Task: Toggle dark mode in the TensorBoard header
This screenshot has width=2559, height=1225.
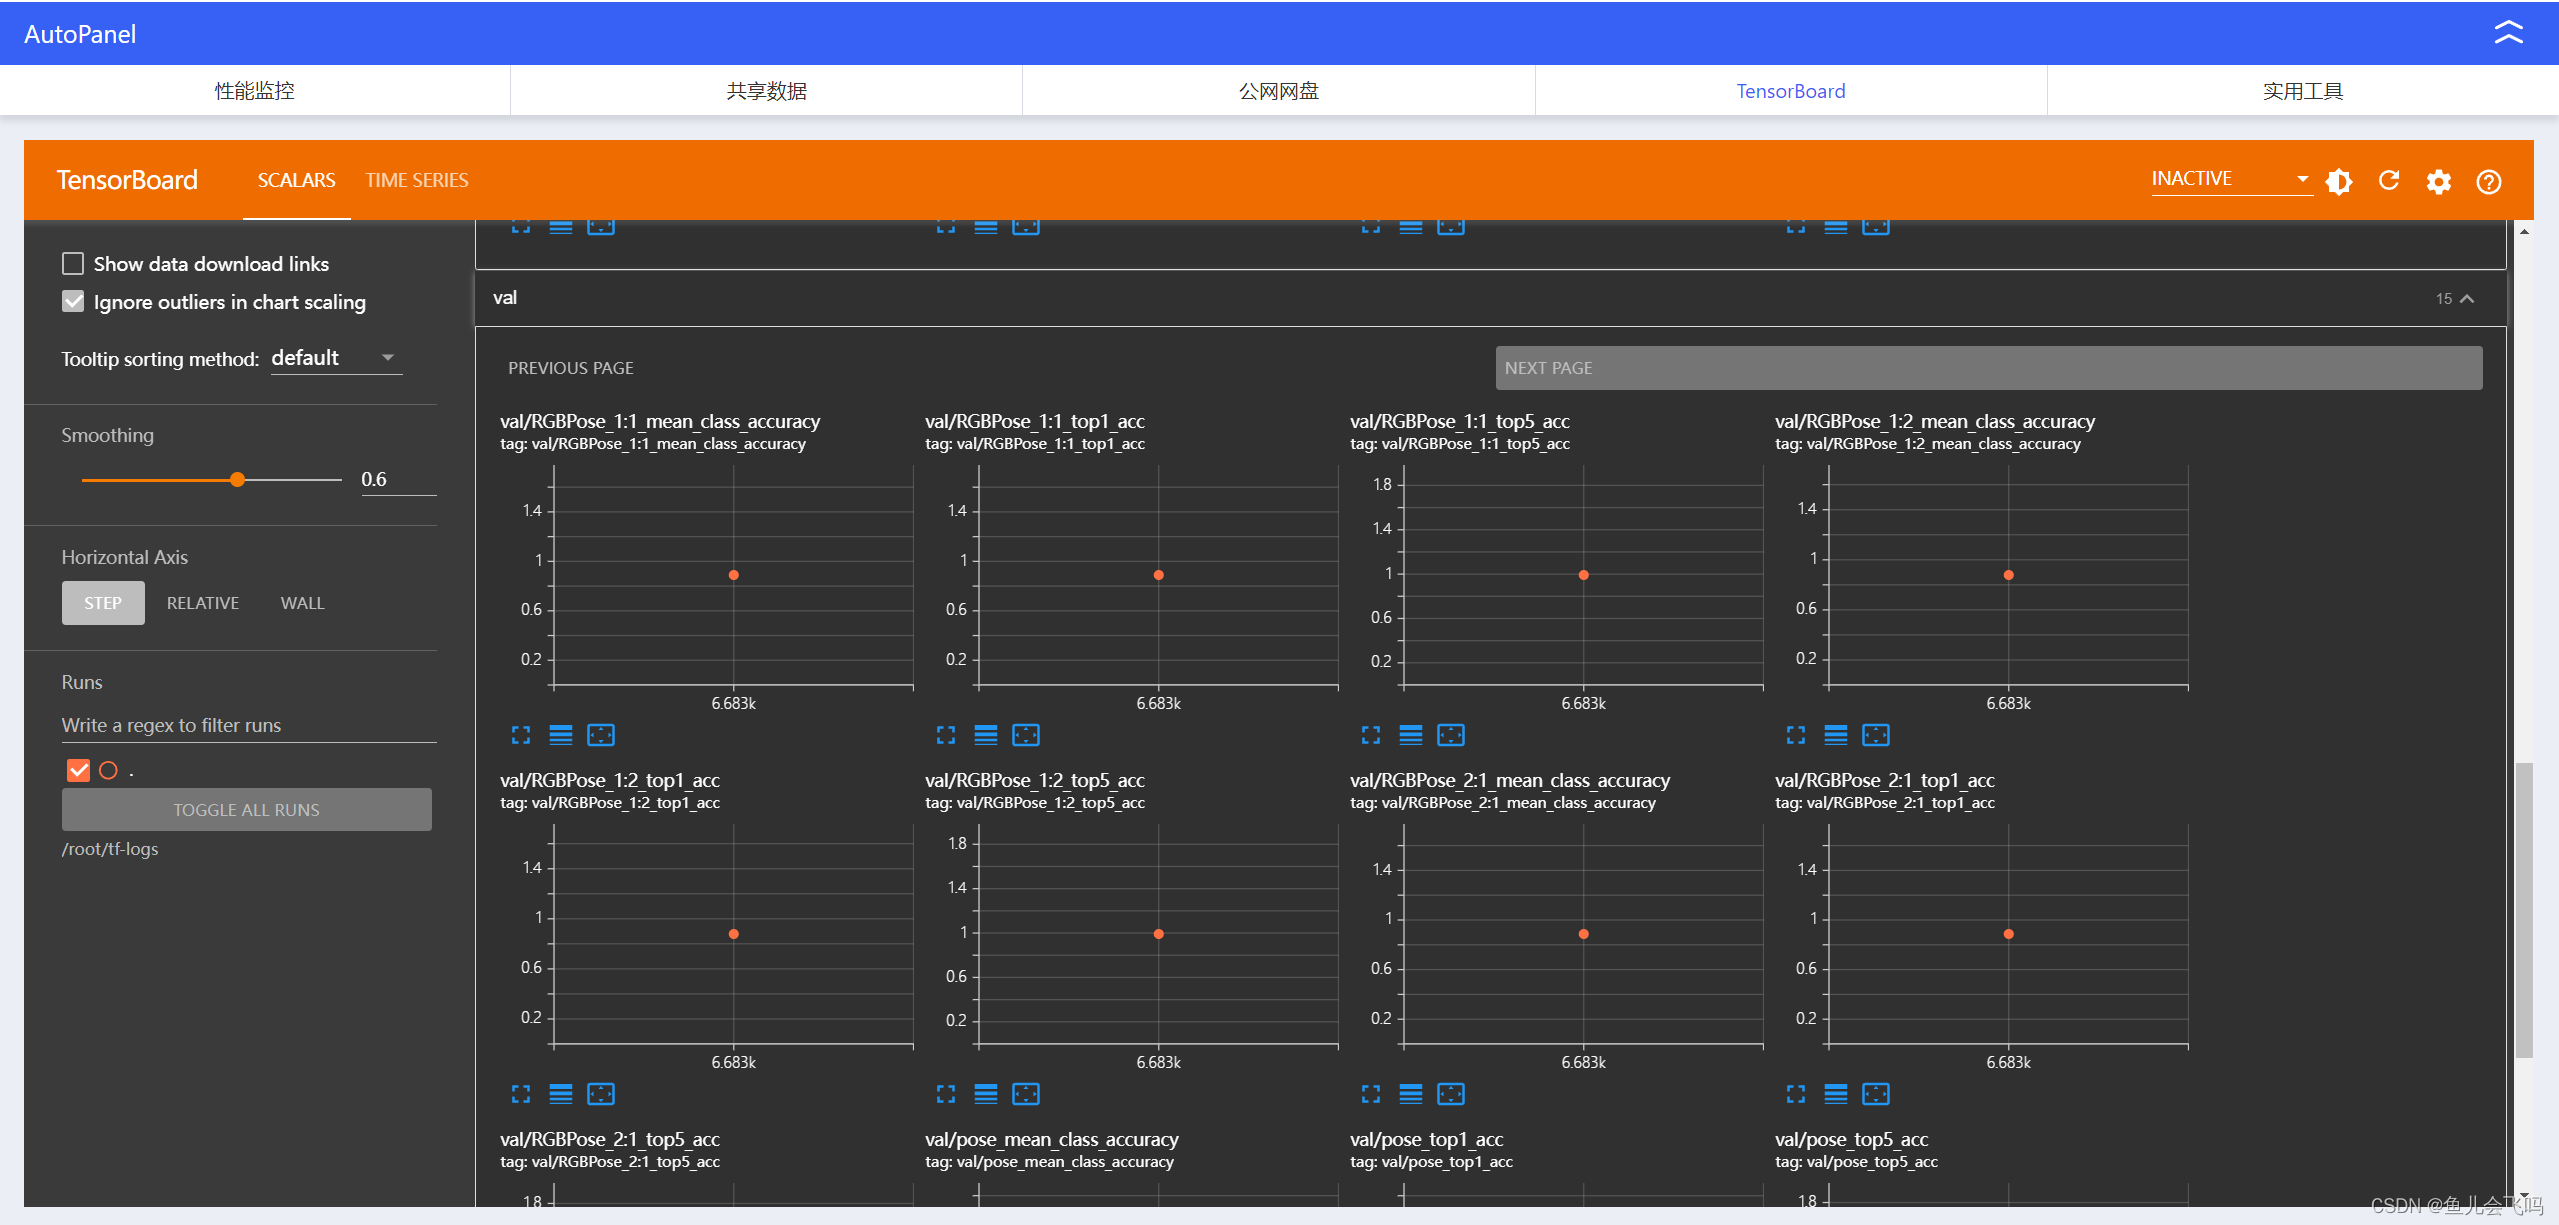Action: point(2338,181)
